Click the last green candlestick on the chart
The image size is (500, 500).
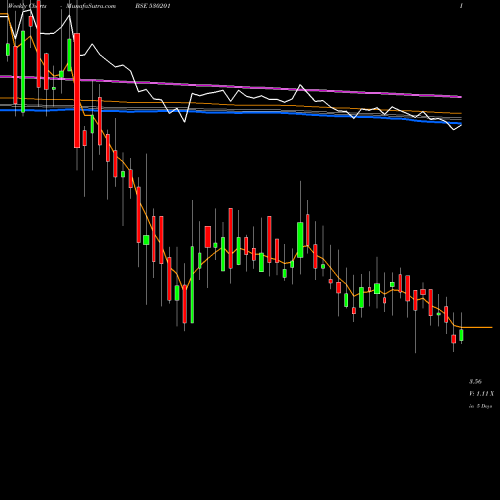pos(461,335)
